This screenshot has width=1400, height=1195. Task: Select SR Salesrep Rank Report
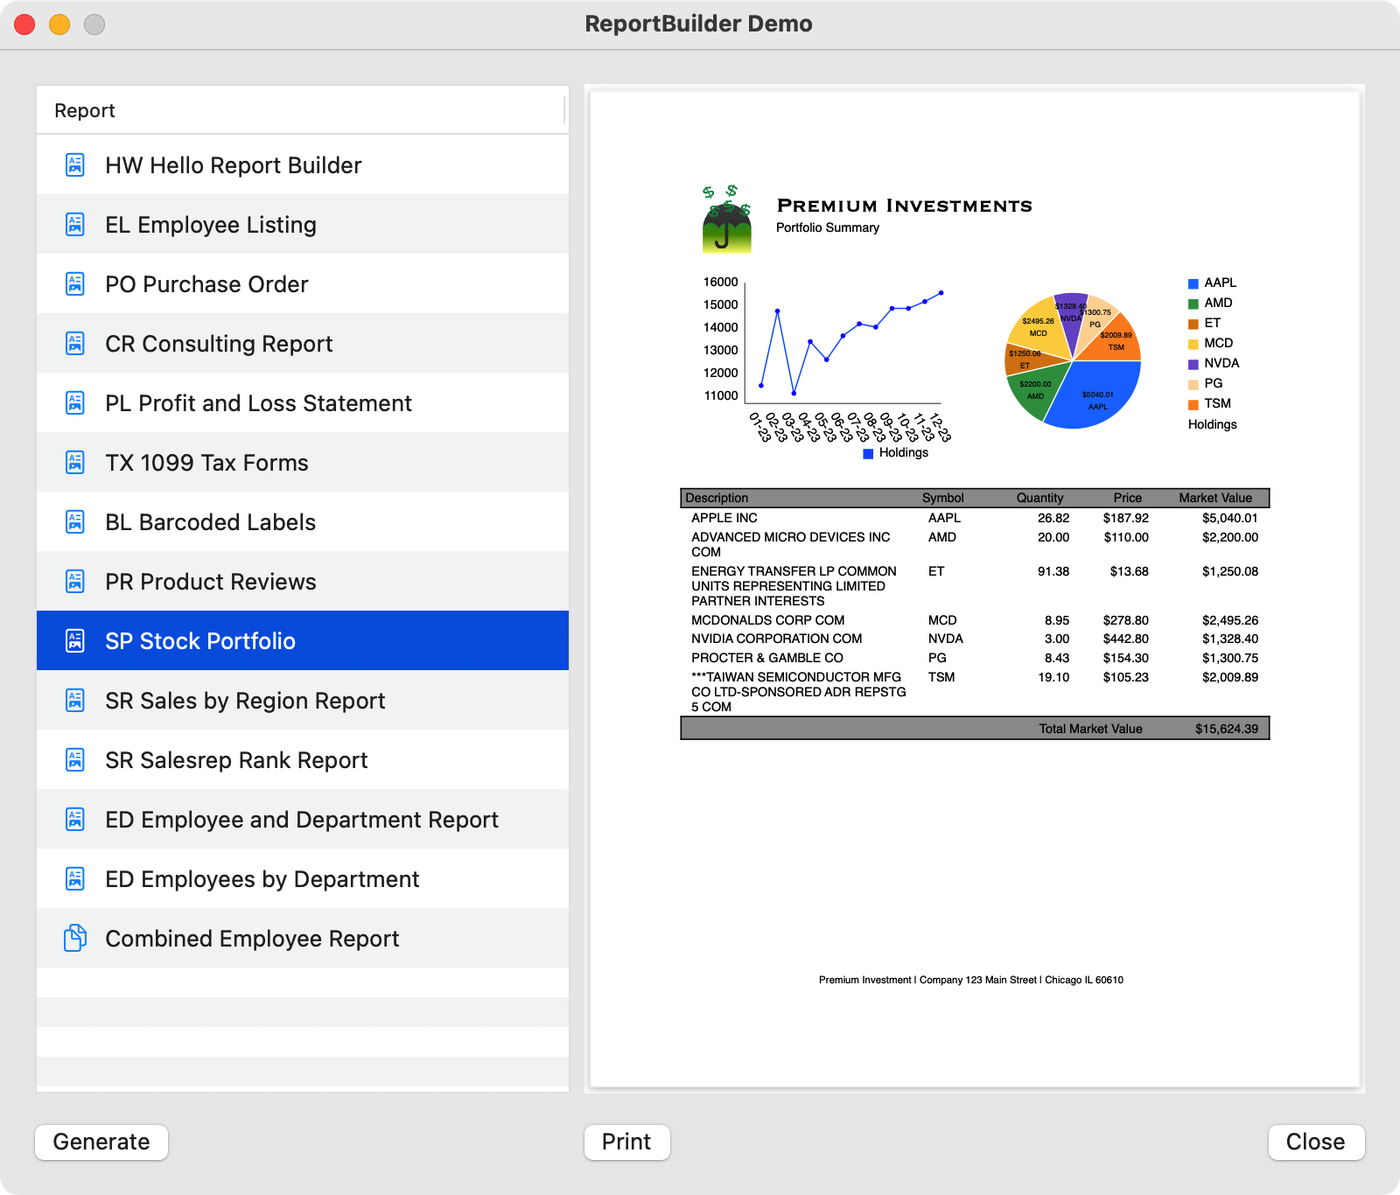[x=236, y=760]
